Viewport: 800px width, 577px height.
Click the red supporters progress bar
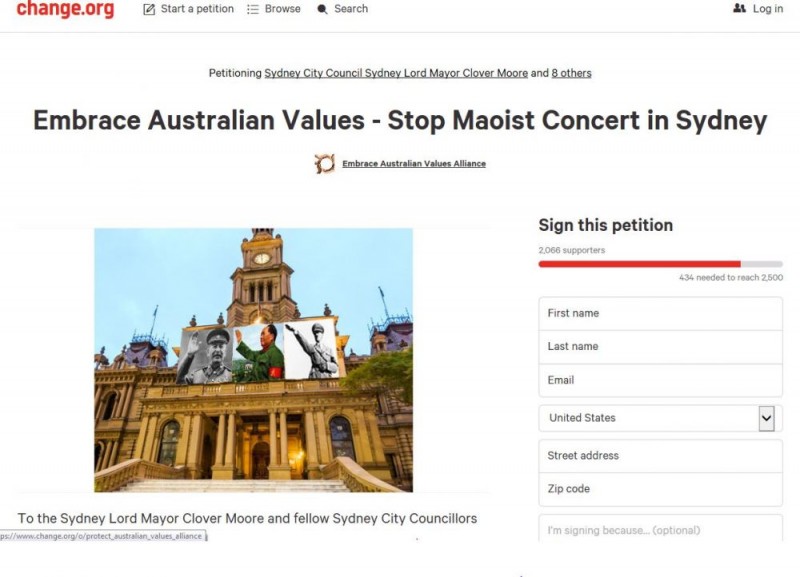(640, 264)
